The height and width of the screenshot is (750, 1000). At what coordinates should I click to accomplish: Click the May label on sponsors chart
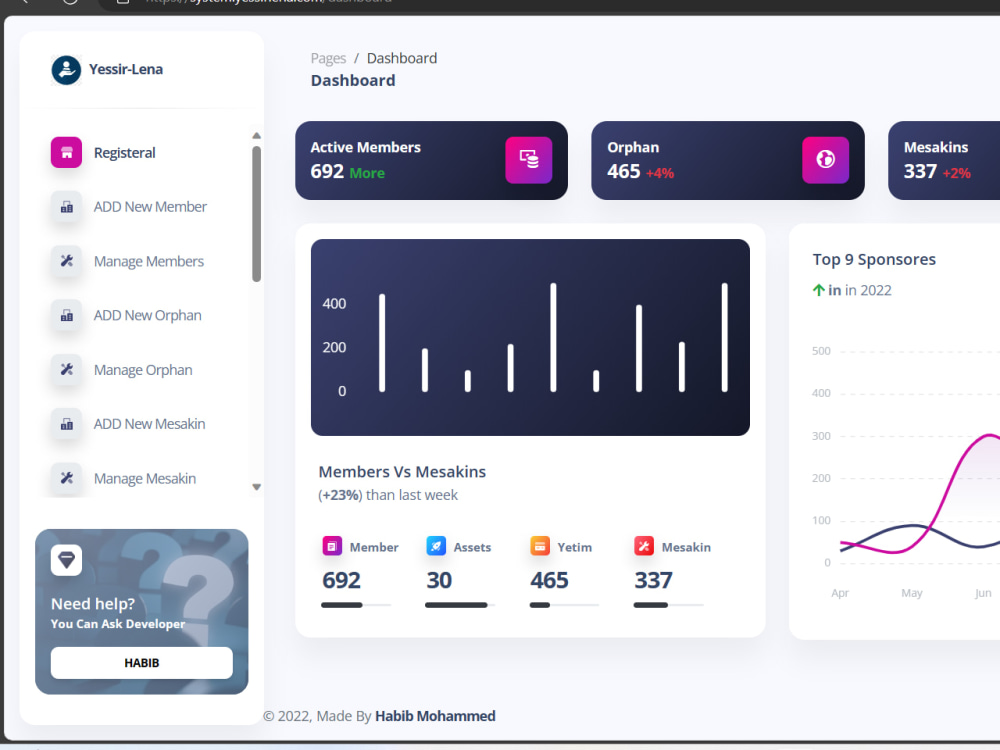pyautogui.click(x=911, y=593)
